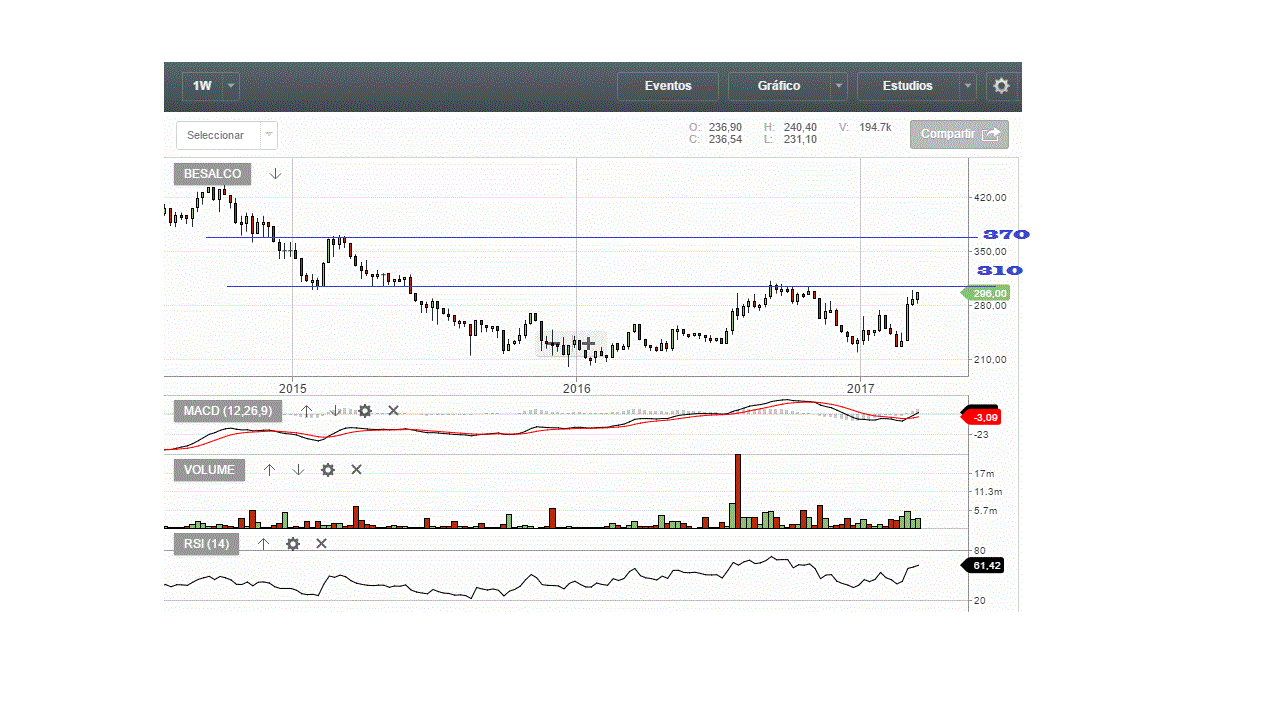Expand the Gráfico dropdown arrow
The width and height of the screenshot is (1266, 723).
(838, 86)
